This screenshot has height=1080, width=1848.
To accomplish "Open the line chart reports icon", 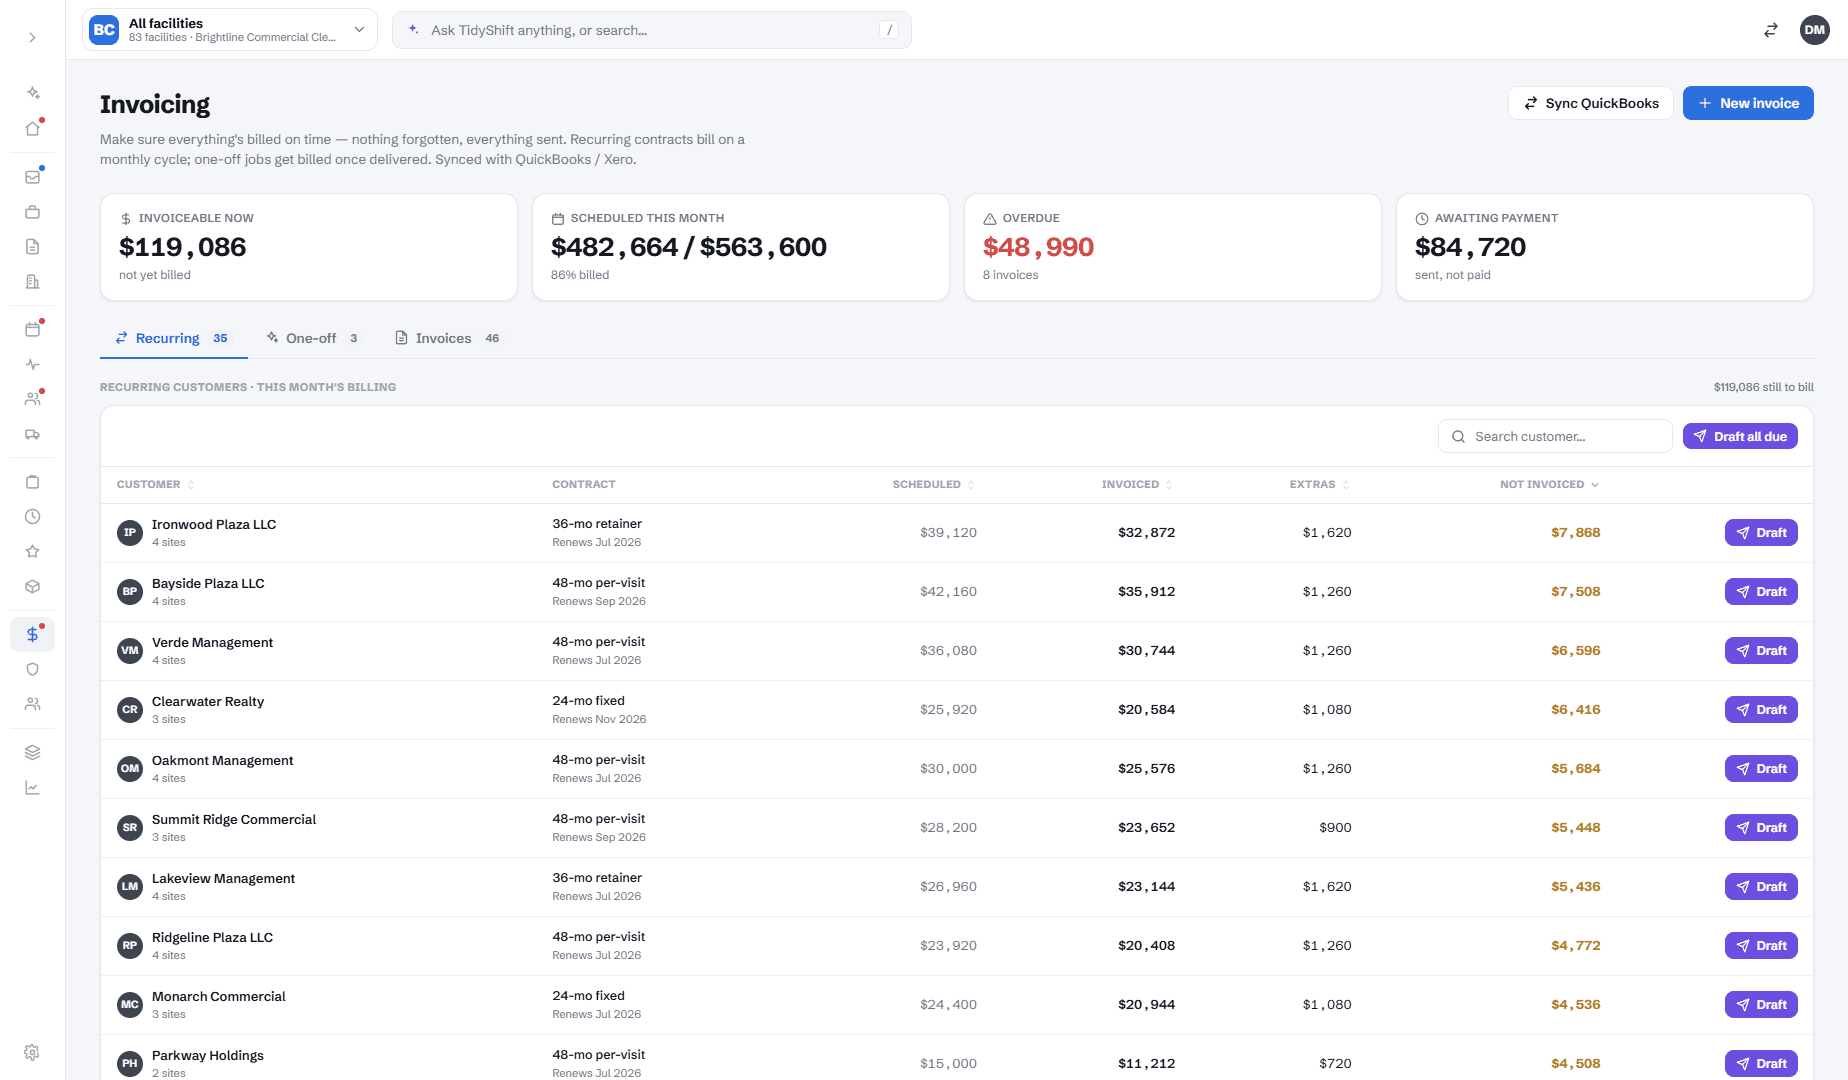I will pyautogui.click(x=32, y=788).
